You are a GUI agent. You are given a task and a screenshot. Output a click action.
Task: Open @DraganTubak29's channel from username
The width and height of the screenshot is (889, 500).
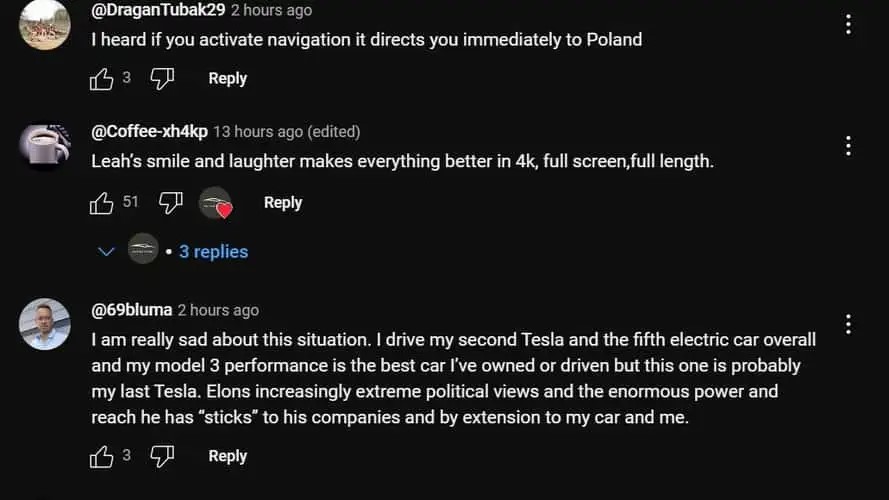click(x=158, y=10)
